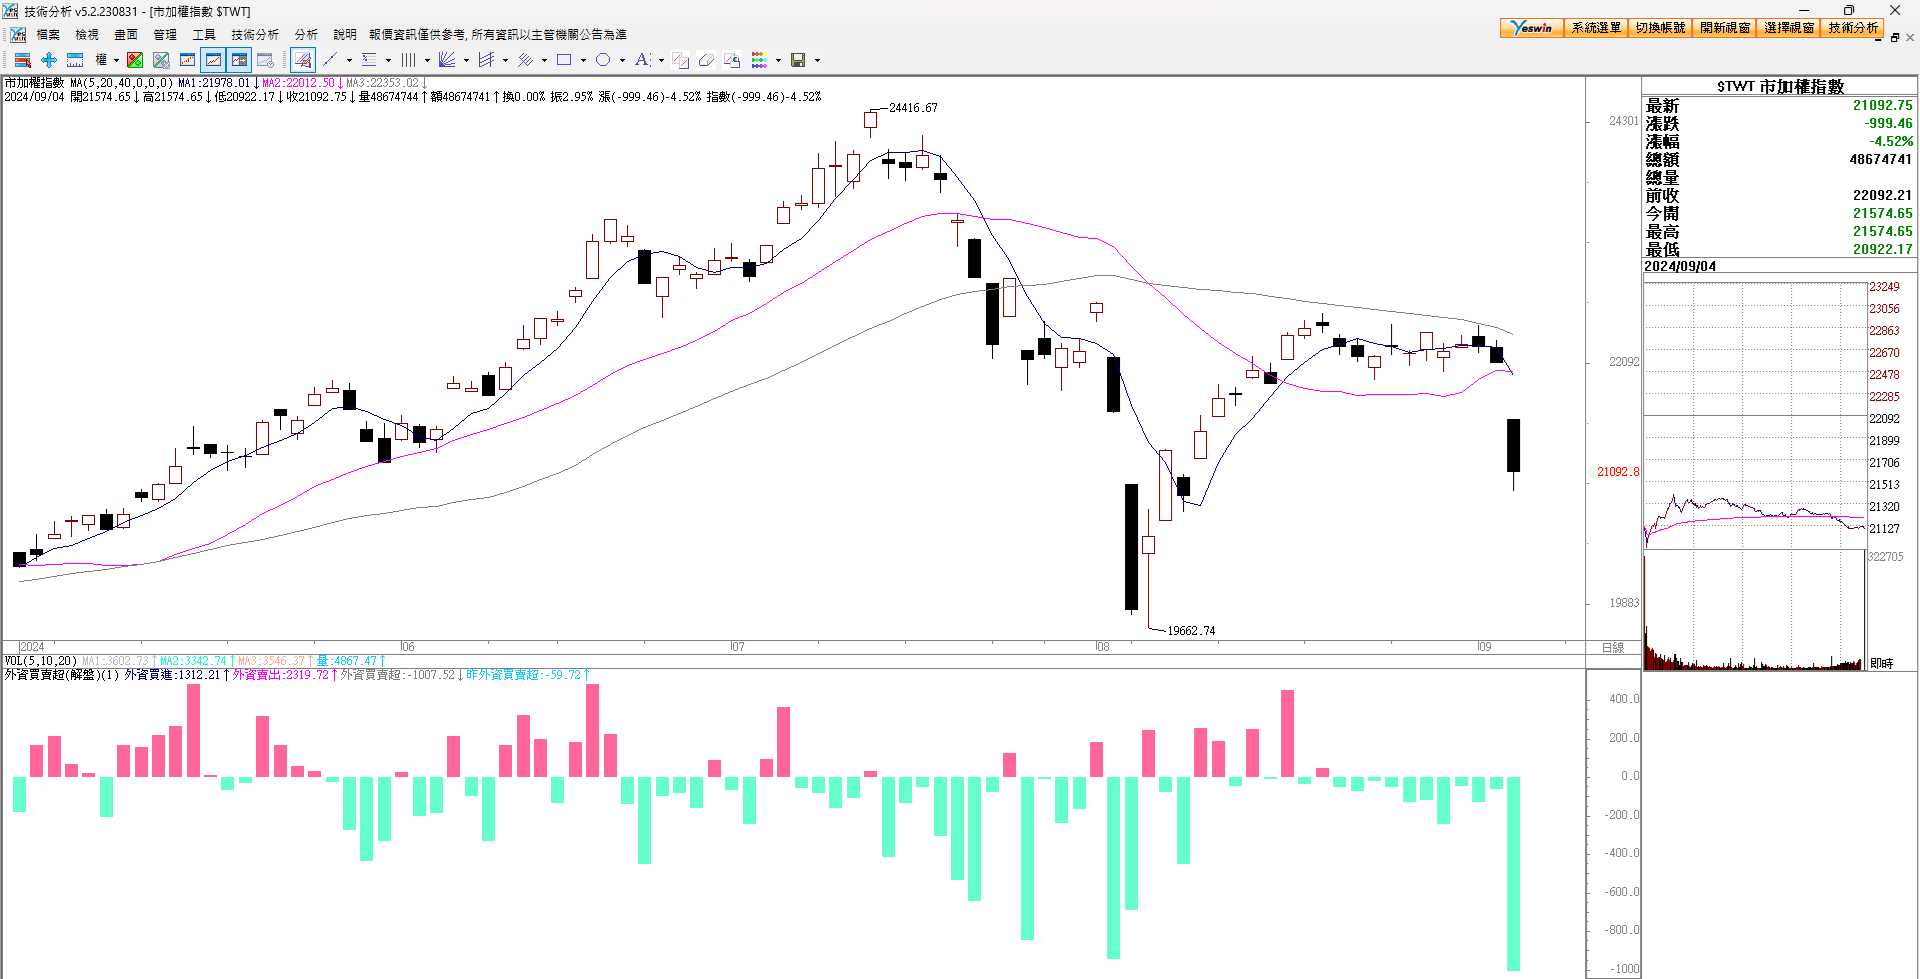The image size is (1920, 979).
Task: Click the 19662.74 low price label
Action: pyautogui.click(x=1191, y=631)
